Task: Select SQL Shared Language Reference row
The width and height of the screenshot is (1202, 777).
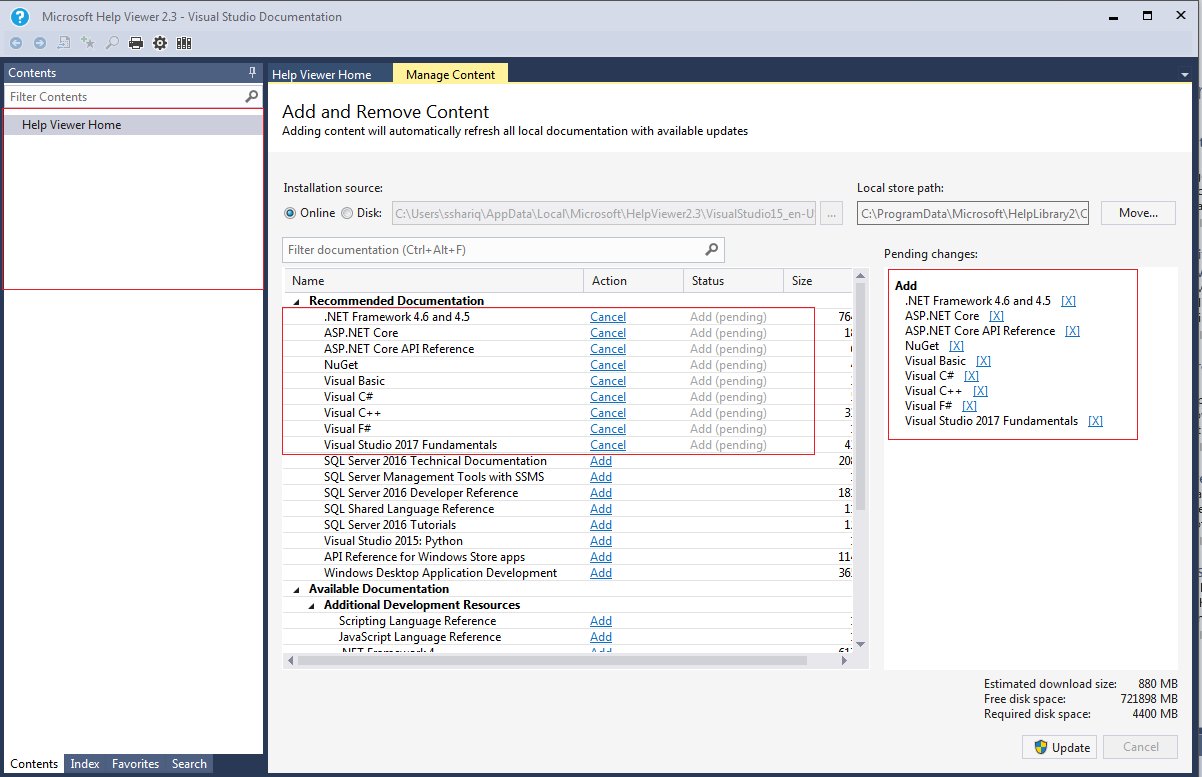Action: click(x=568, y=509)
